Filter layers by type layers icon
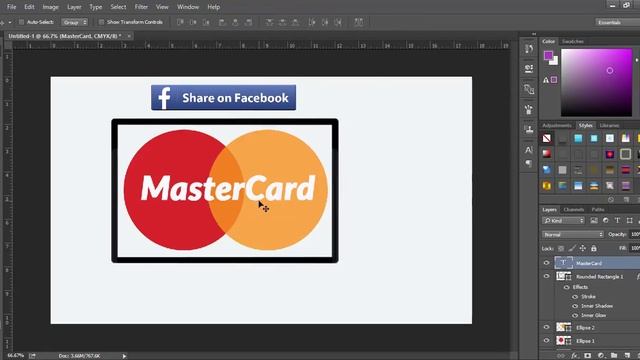This screenshot has height=360, width=640. [x=618, y=220]
